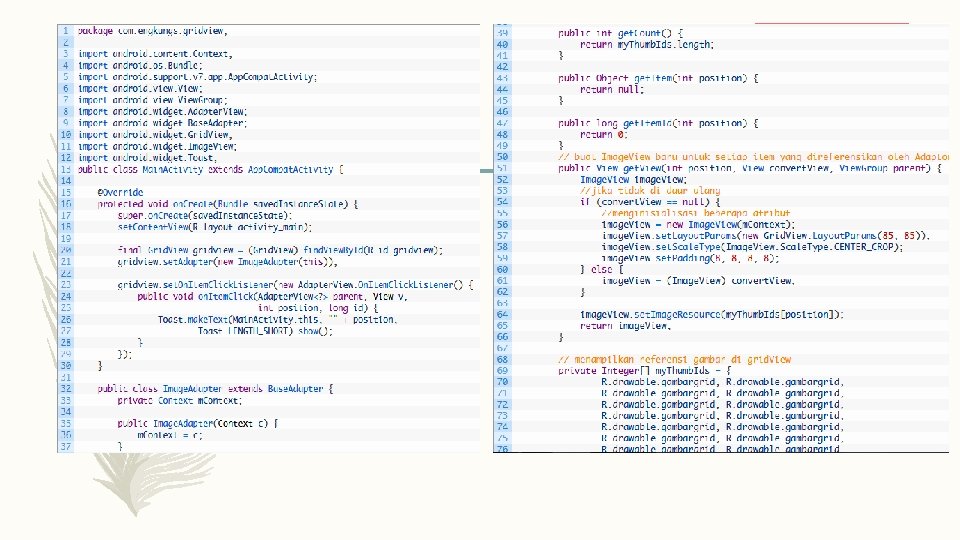Click the comment about ImageView baru
Viewport: 960px width, 540px height.
(754, 157)
